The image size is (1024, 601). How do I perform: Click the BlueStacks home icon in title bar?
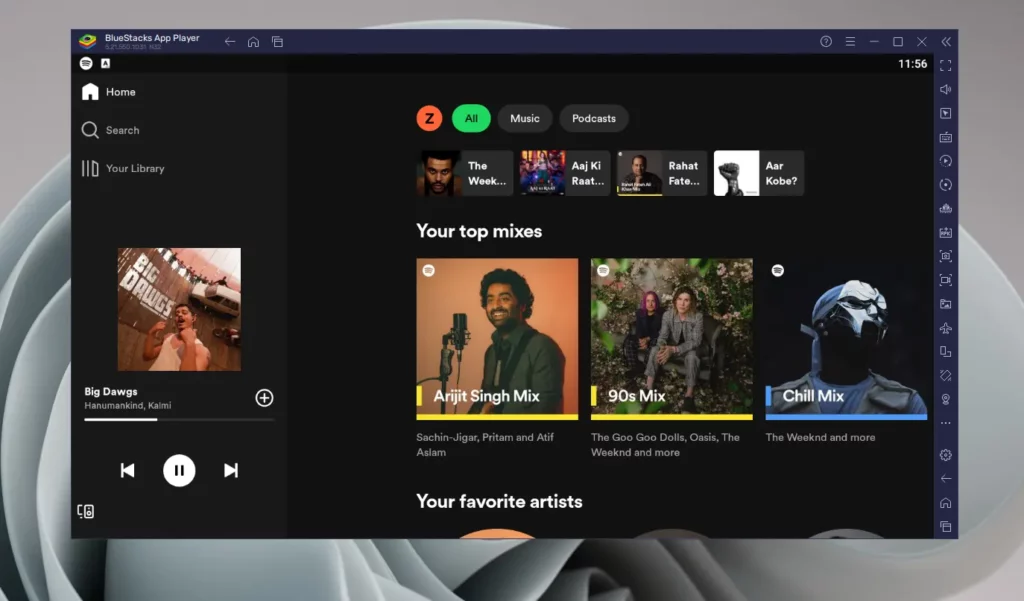tap(253, 42)
